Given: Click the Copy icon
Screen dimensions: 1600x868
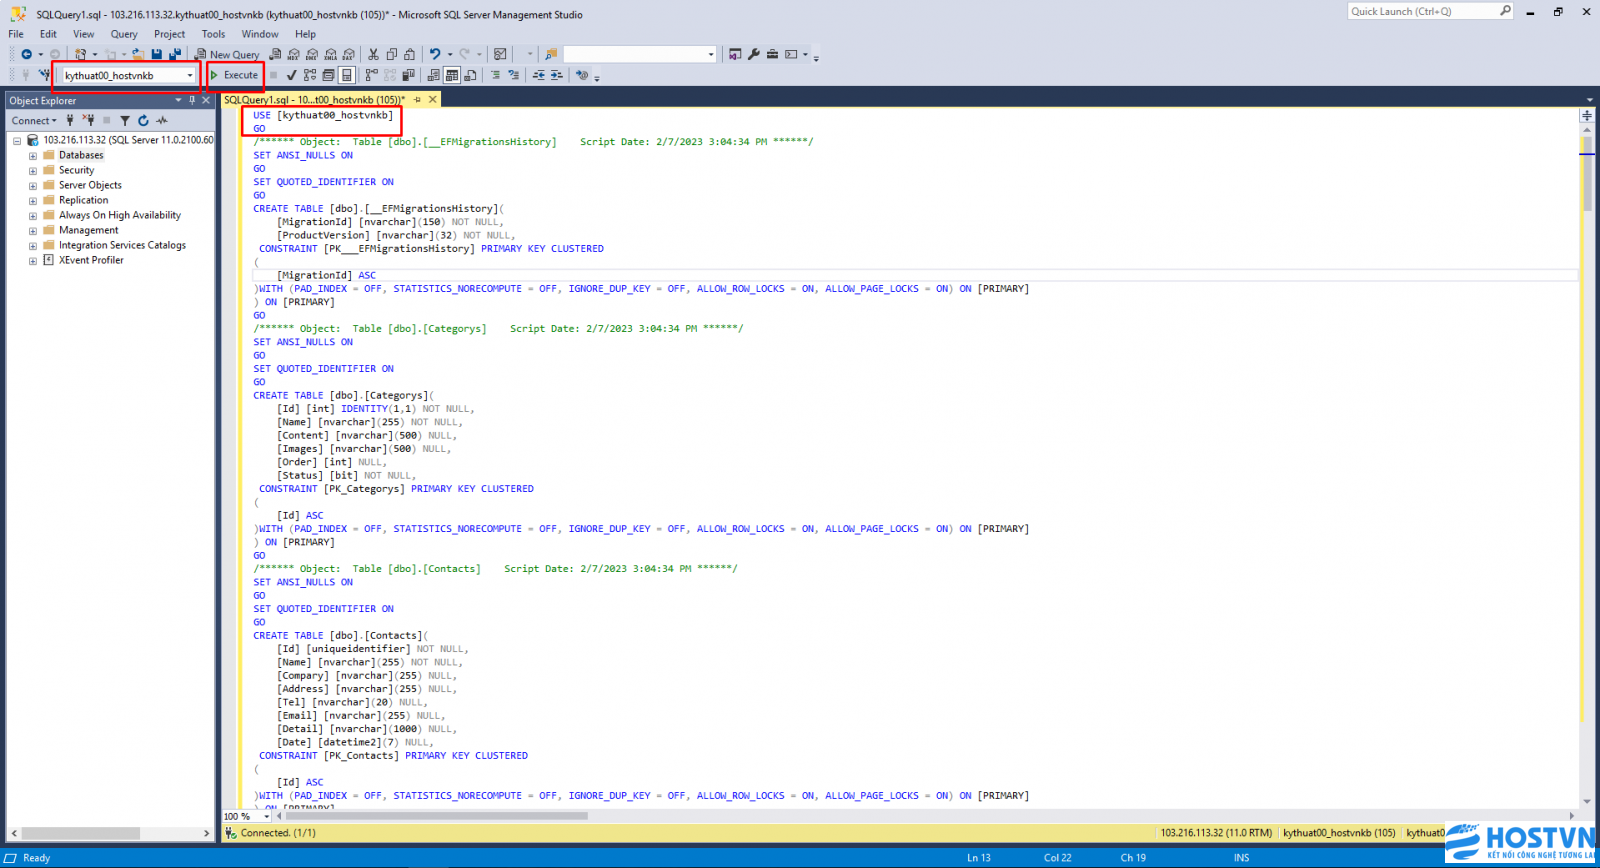Looking at the screenshot, I should [x=391, y=54].
